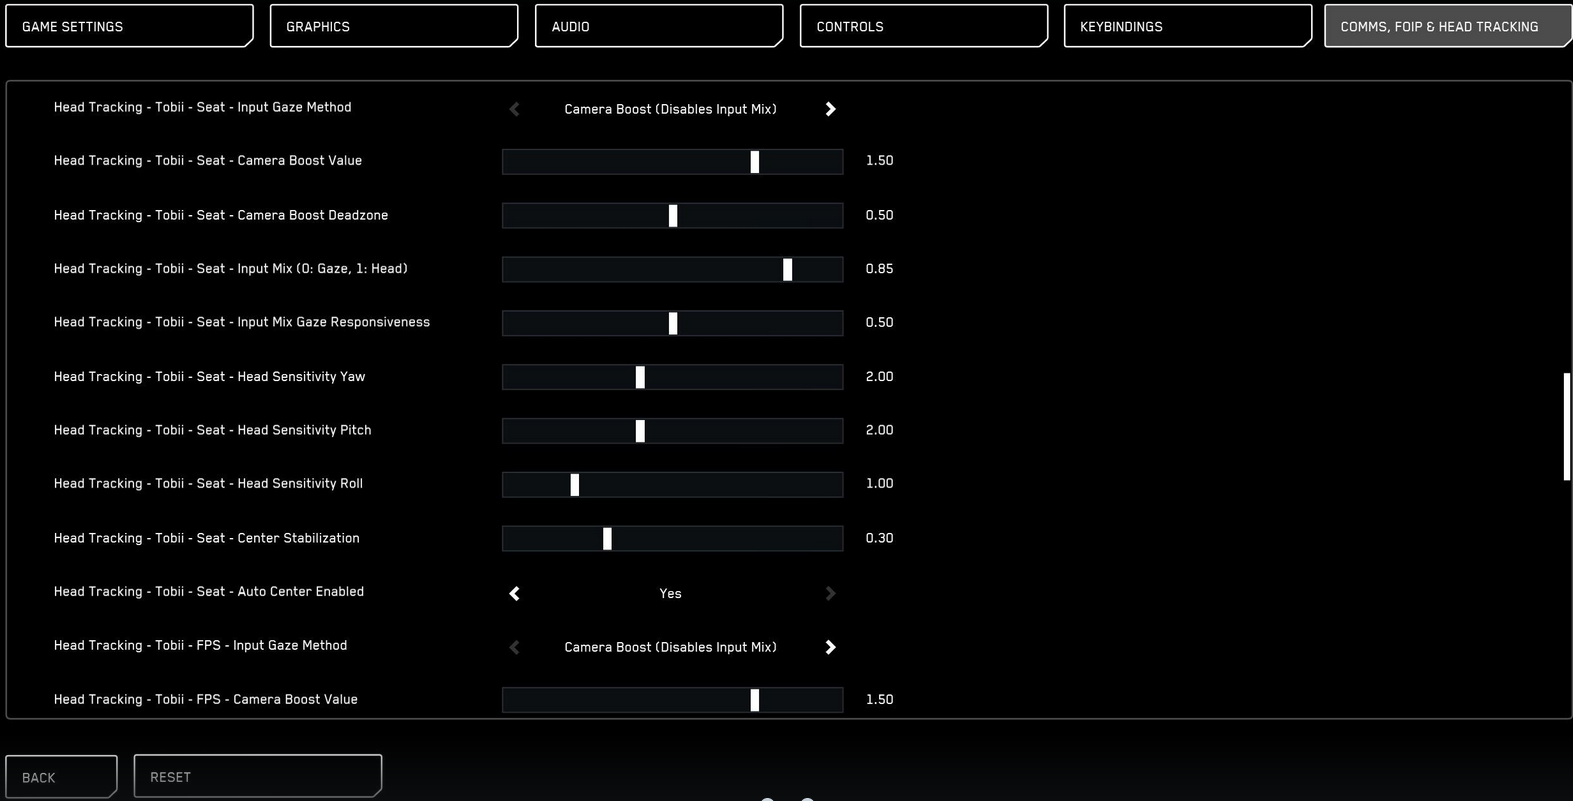Click the 0.30 Center Stabilization value
This screenshot has width=1573, height=801.
point(879,538)
